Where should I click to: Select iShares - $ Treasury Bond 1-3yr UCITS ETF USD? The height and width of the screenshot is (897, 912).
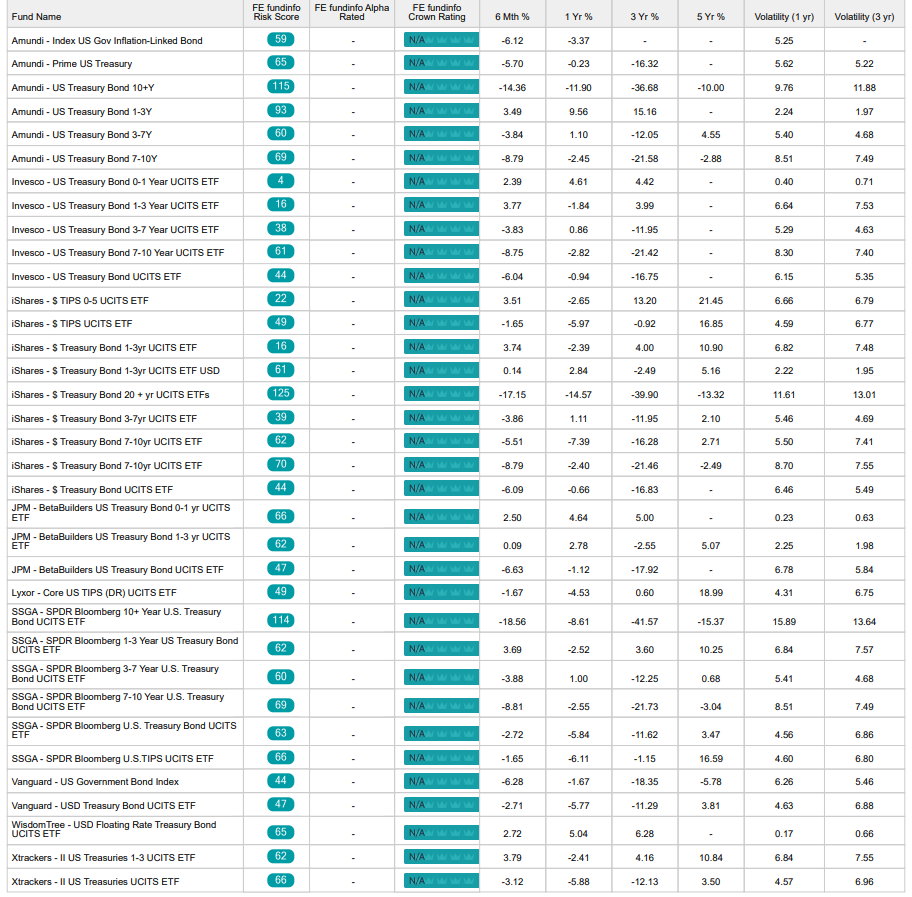[x=116, y=371]
